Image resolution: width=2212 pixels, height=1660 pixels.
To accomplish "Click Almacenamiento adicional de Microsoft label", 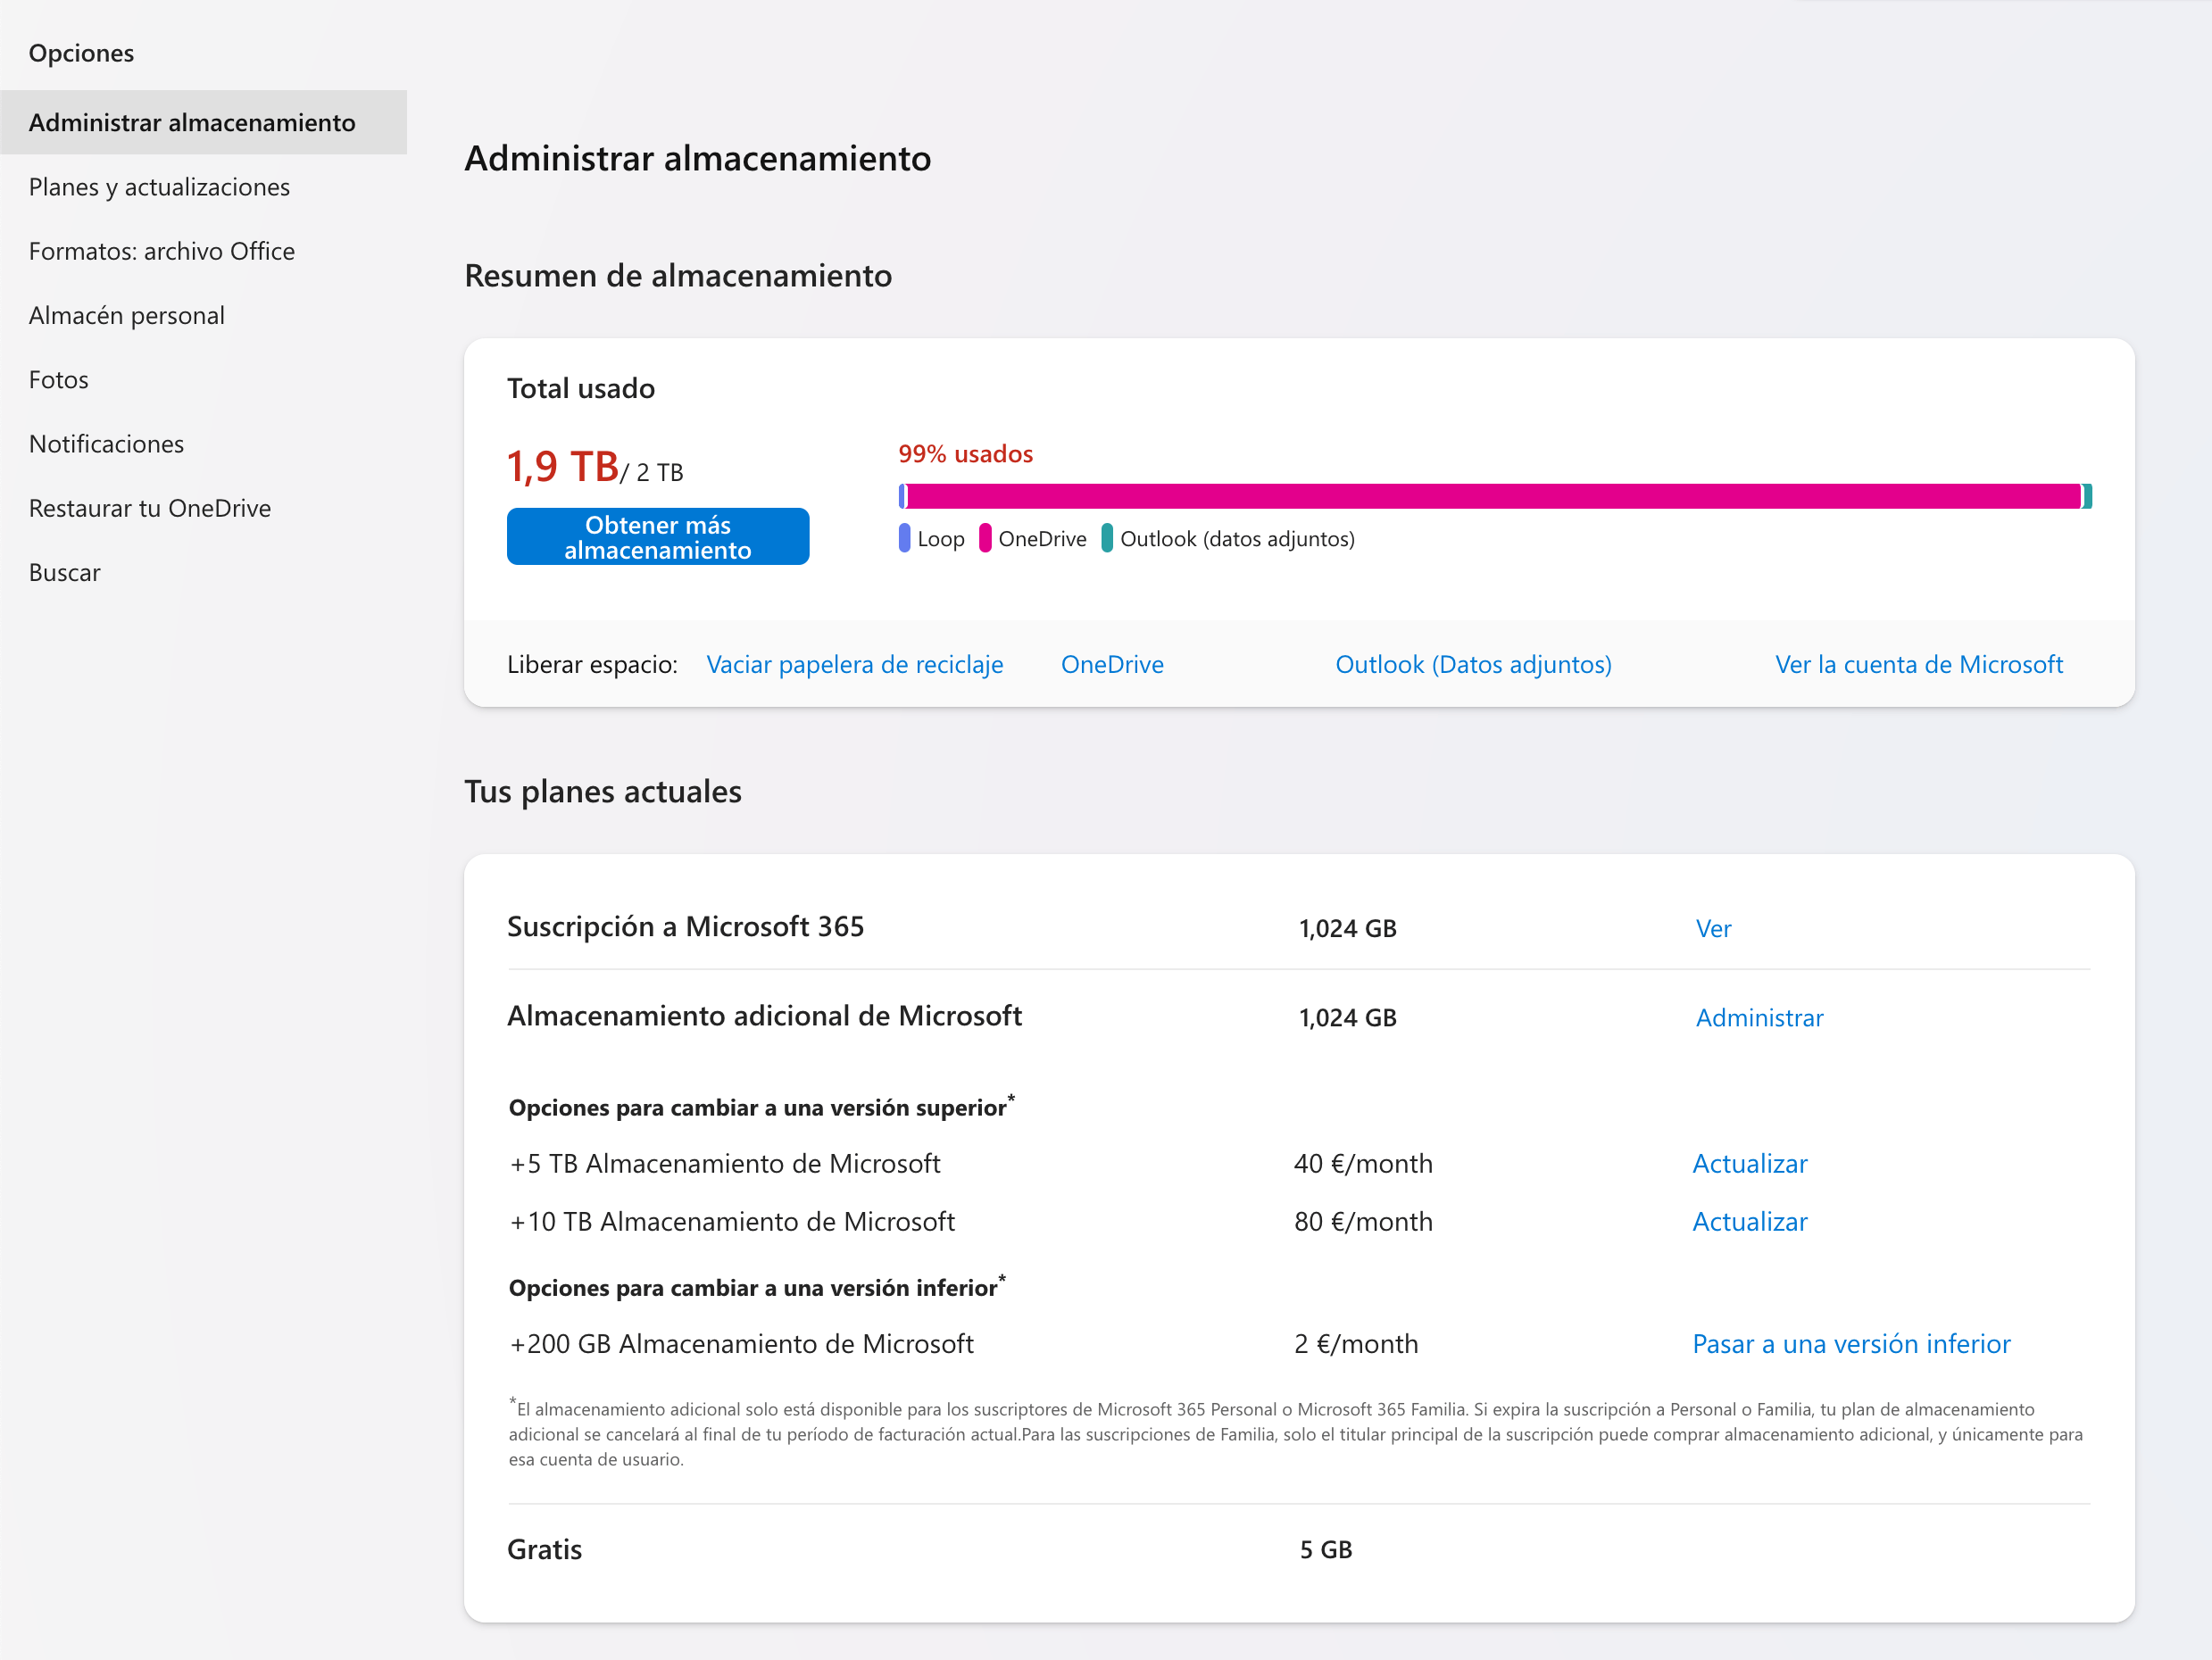I will [765, 1015].
